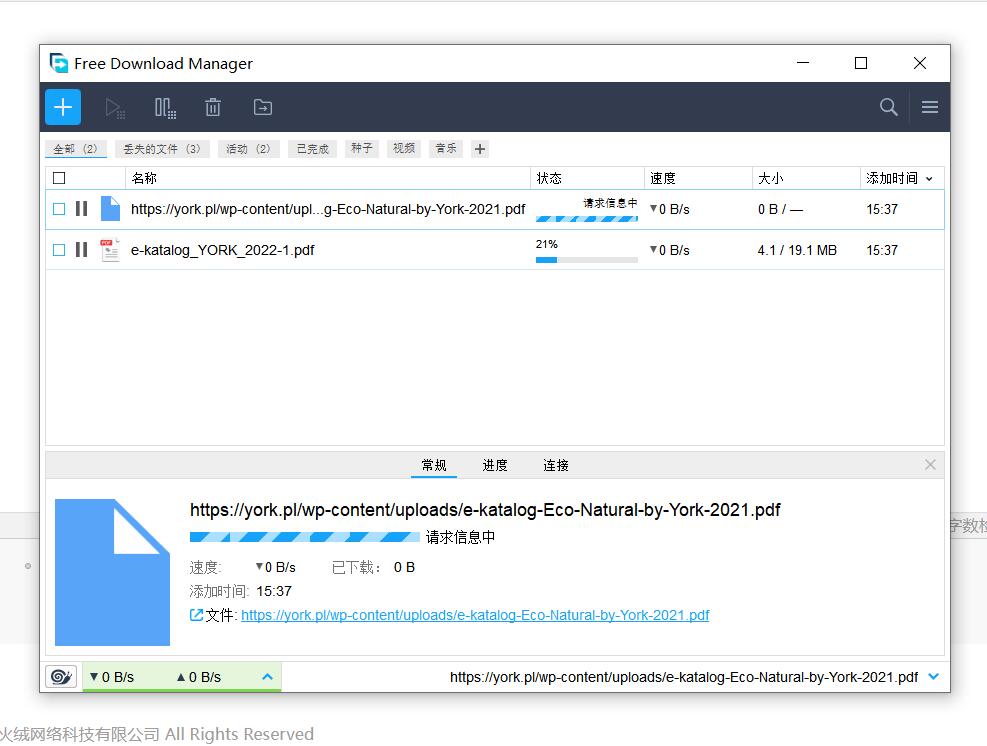
Task: Click the trash delete icon in toolbar
Action: [213, 107]
